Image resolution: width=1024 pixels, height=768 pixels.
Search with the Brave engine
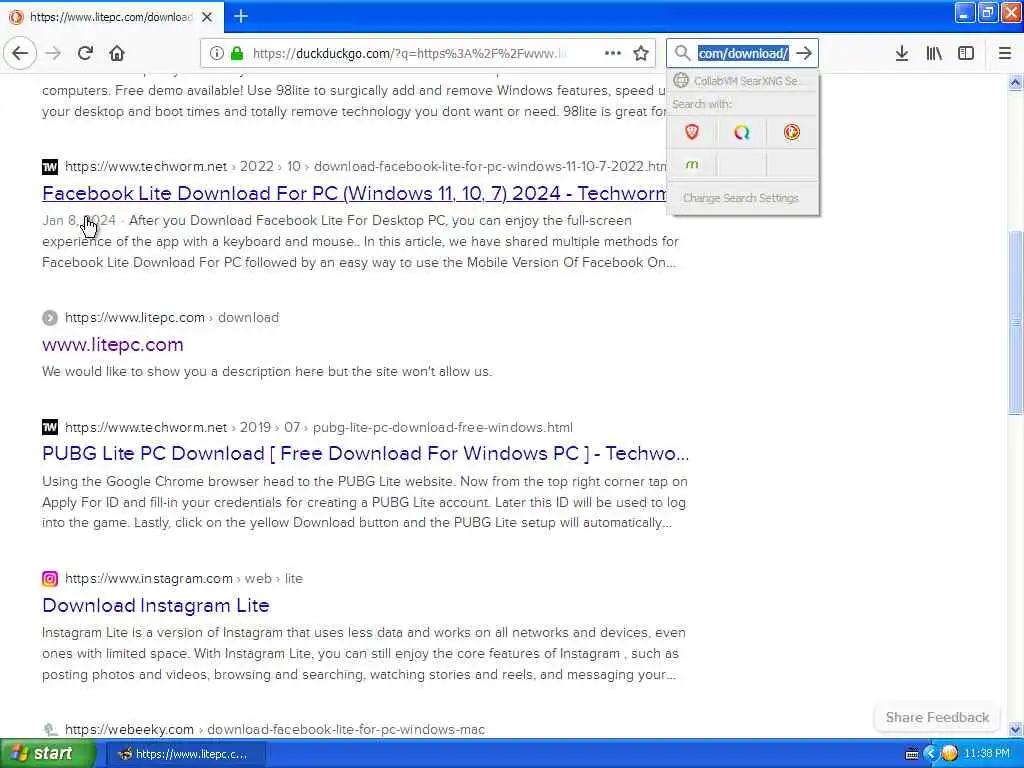click(692, 133)
